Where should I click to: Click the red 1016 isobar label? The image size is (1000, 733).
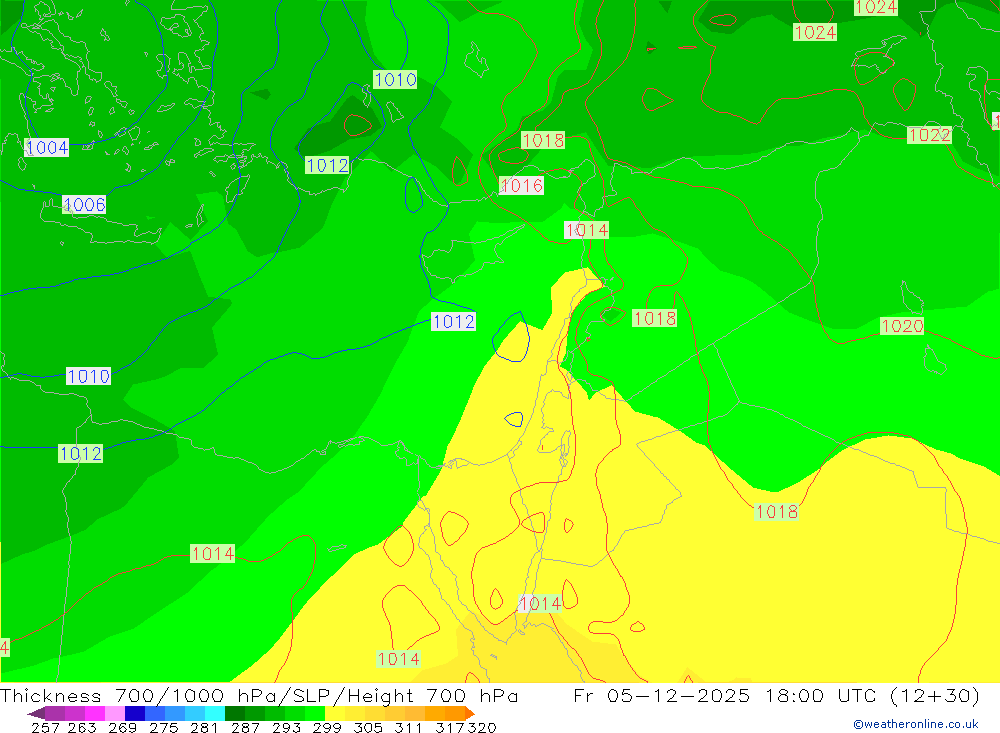(x=522, y=186)
